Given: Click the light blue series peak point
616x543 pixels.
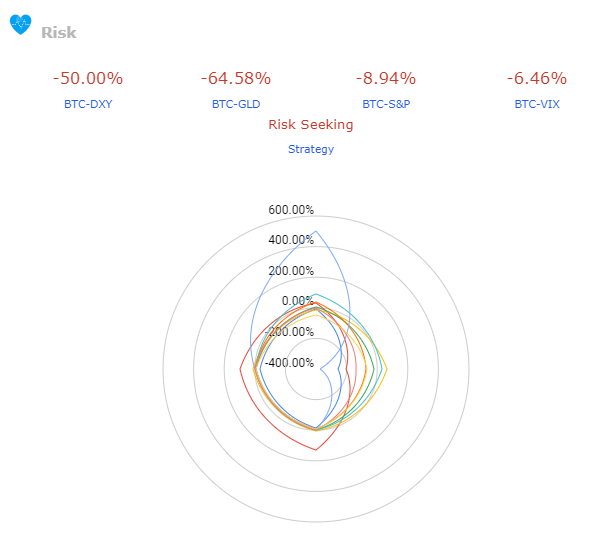Looking at the screenshot, I should coord(316,231).
